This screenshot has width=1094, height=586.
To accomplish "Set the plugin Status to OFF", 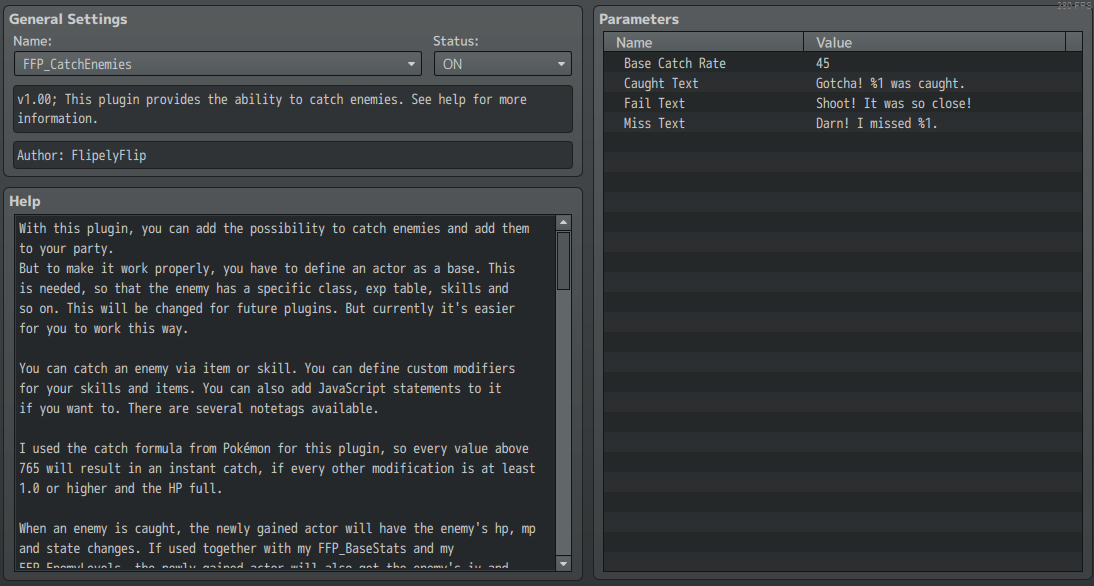I will (560, 63).
